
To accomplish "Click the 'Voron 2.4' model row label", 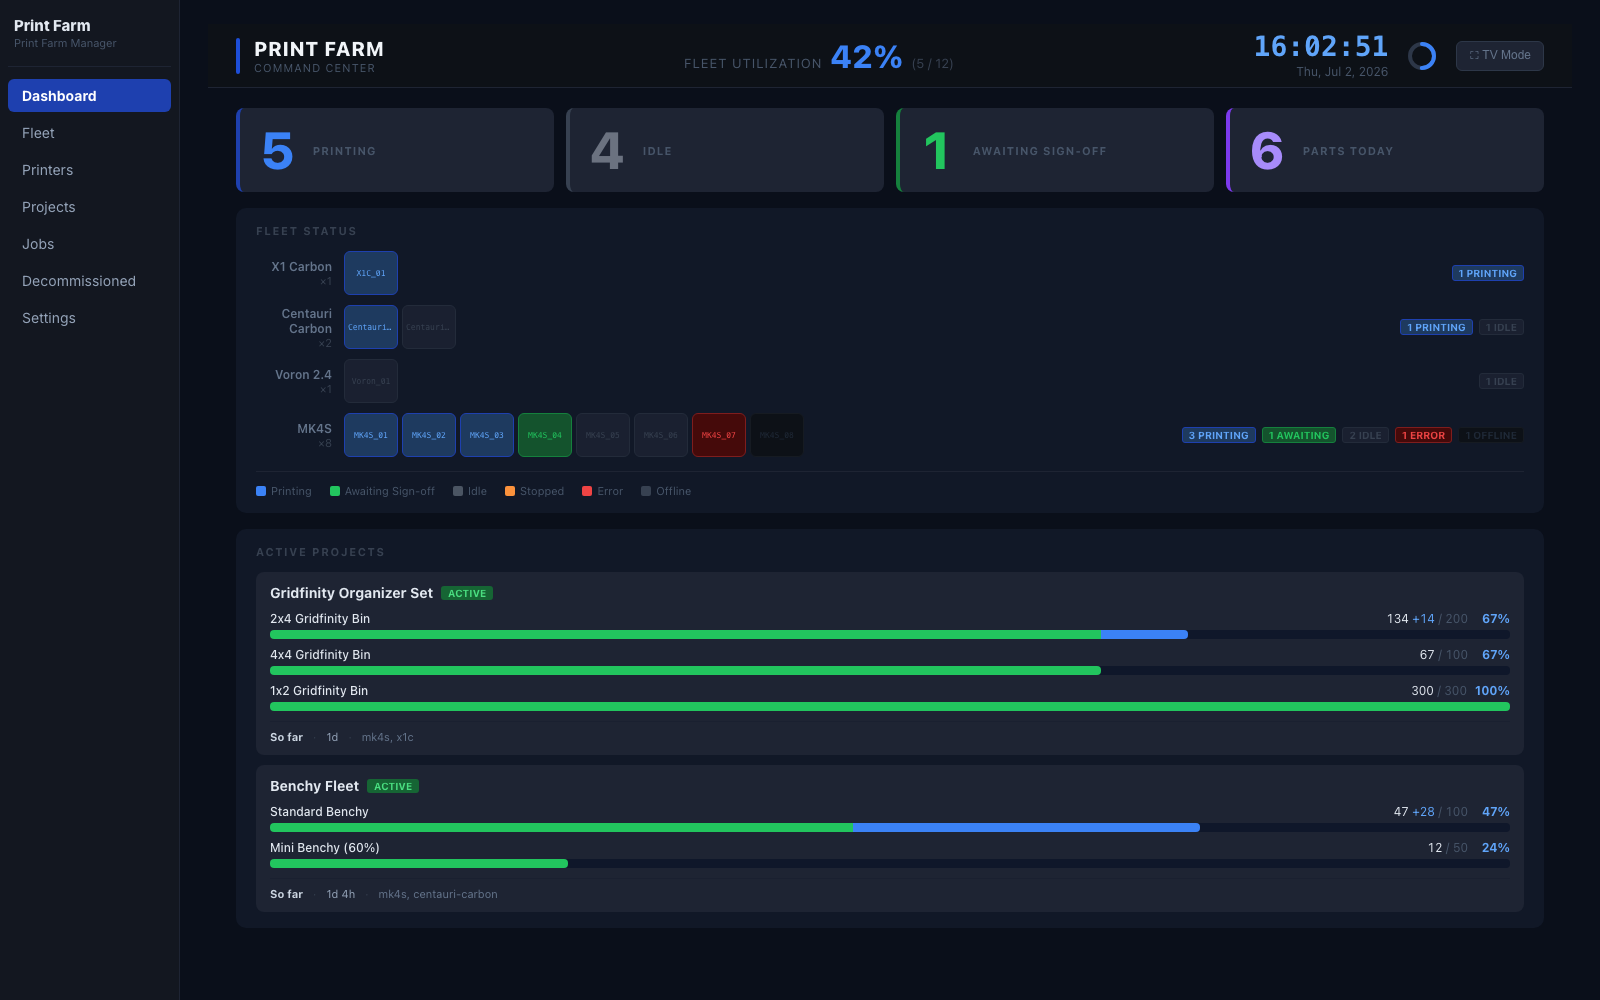I will [303, 375].
